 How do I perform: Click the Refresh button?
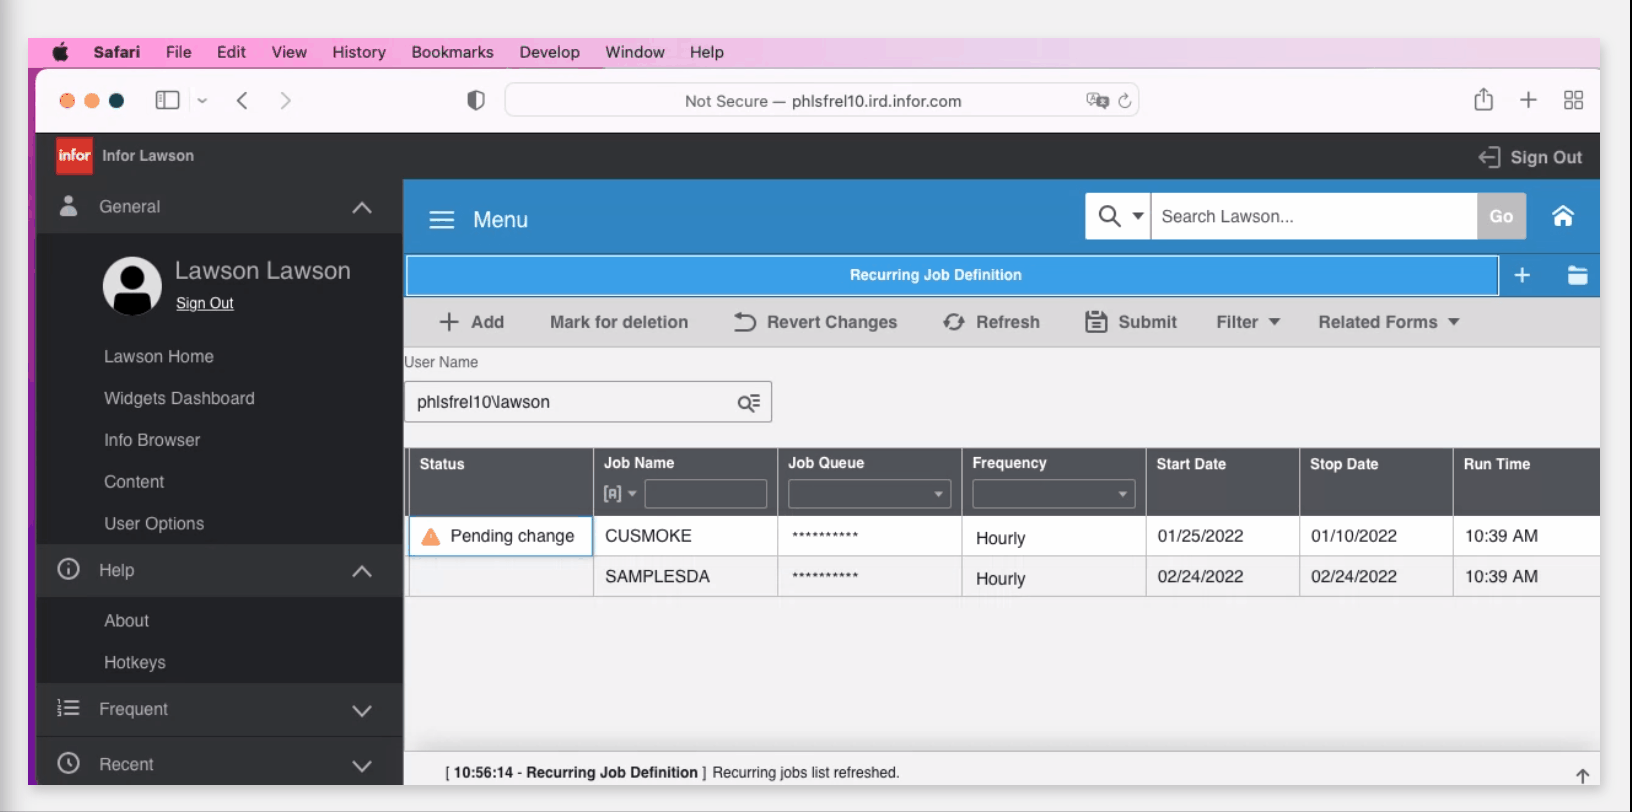(991, 322)
